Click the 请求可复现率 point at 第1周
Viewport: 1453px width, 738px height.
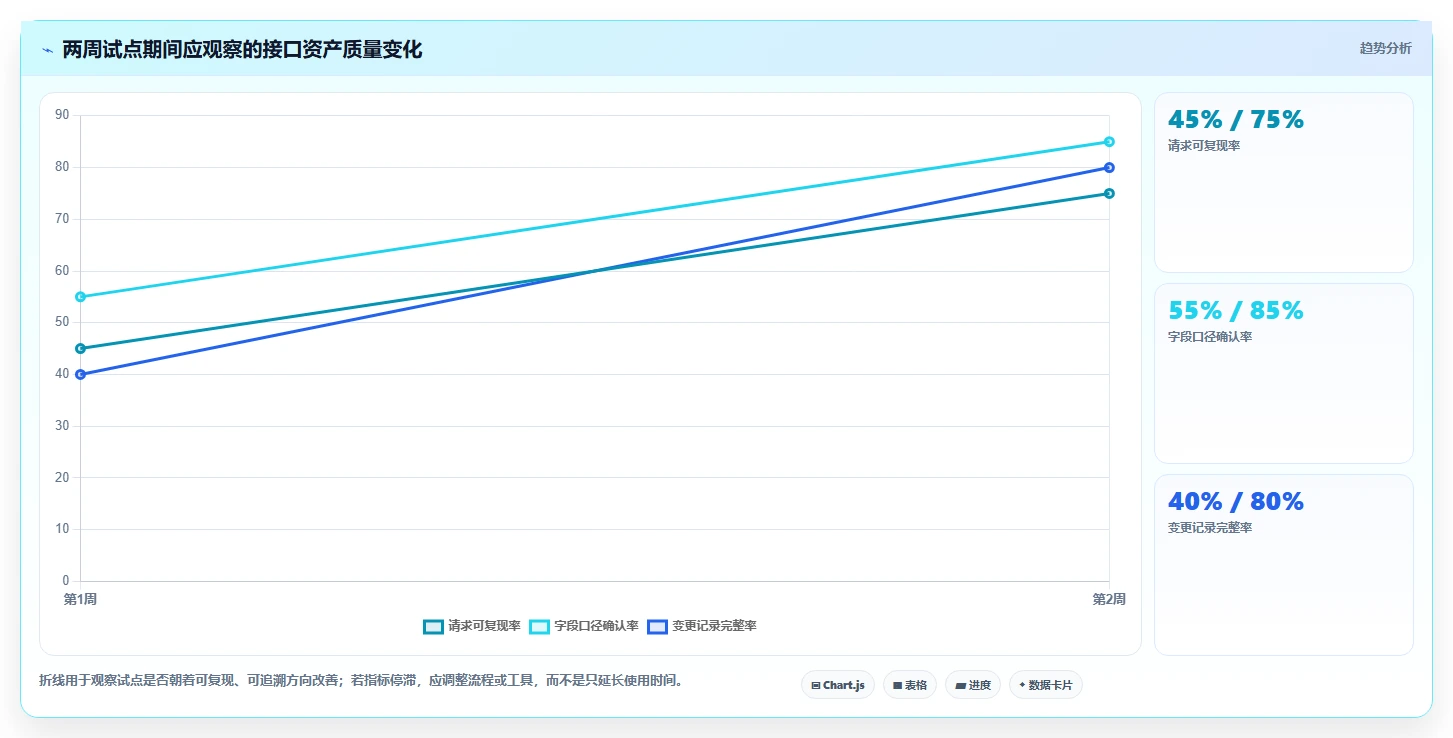[80, 348]
